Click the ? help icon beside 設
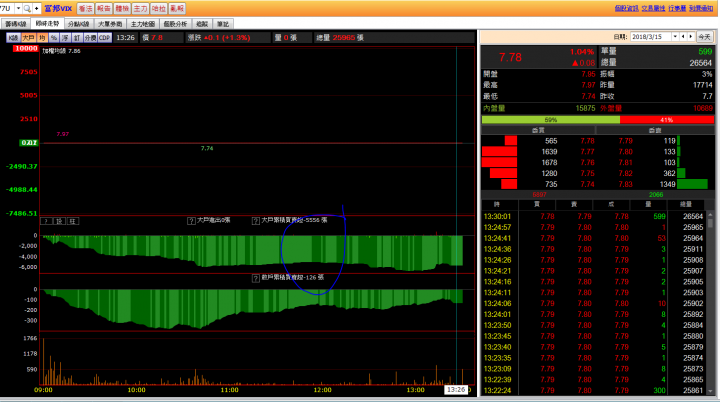Viewport: 720px width, 402px height. point(46,221)
